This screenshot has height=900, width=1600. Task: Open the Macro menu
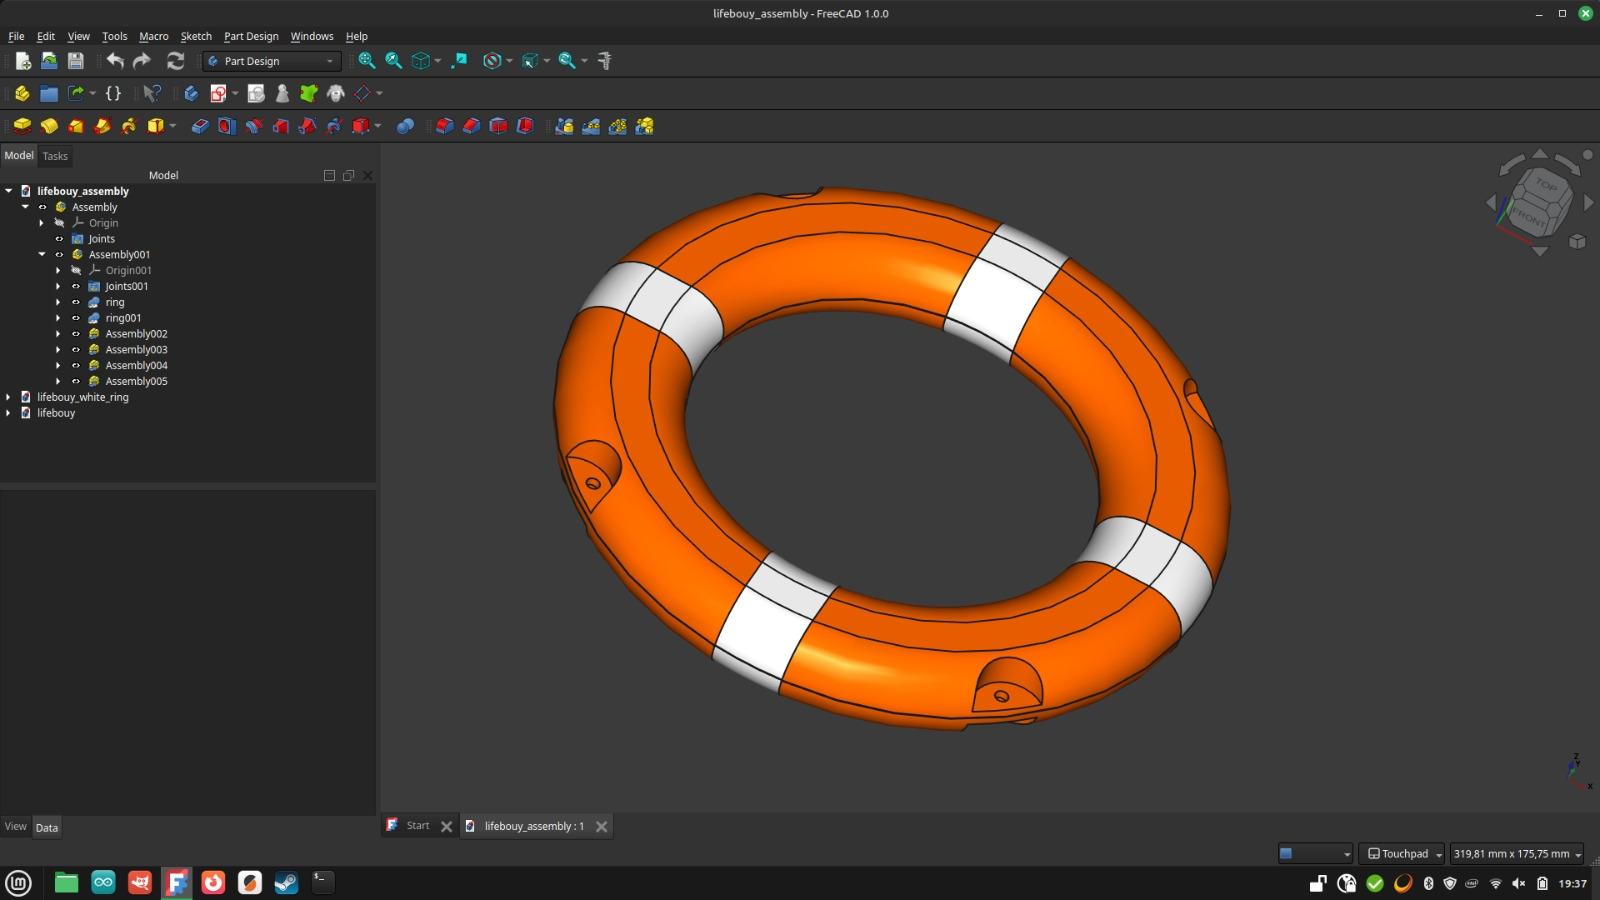[154, 36]
